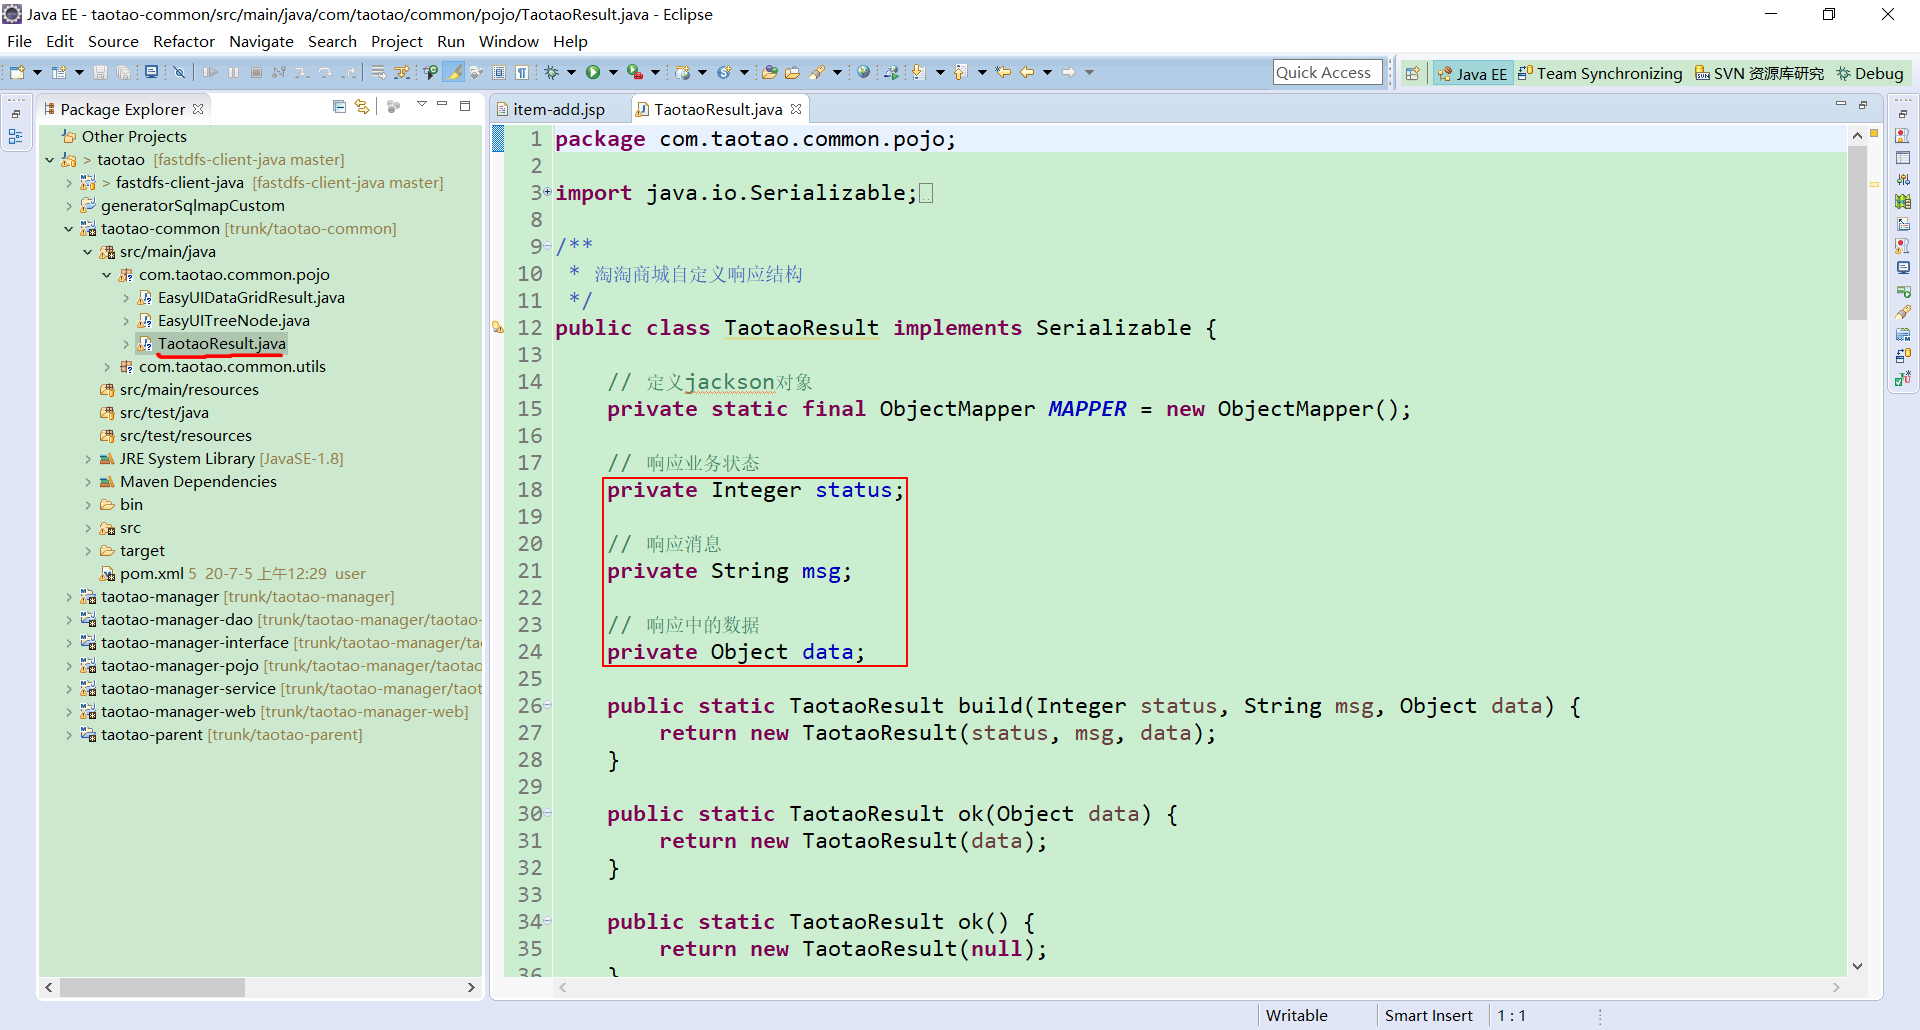This screenshot has height=1030, width=1920.
Task: Switch to the Debug perspective
Action: 1870,73
